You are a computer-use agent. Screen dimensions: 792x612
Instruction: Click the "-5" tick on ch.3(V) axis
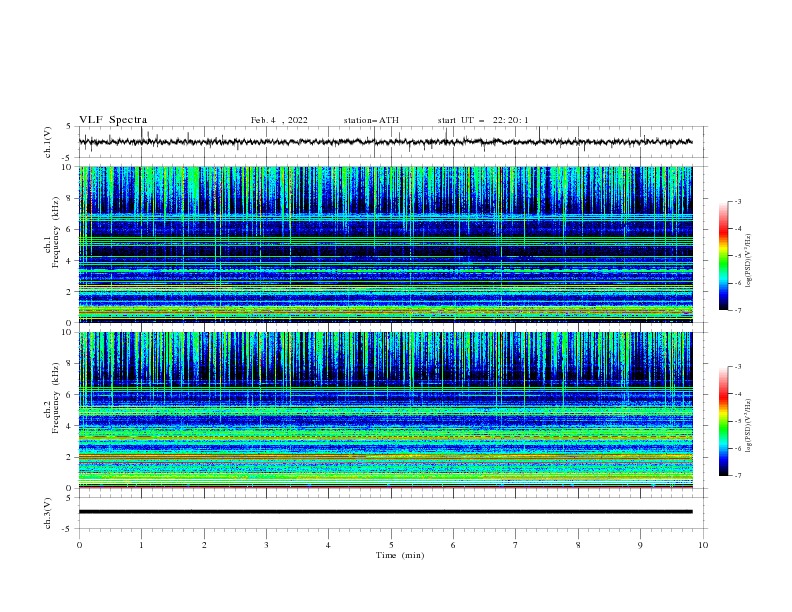click(67, 529)
